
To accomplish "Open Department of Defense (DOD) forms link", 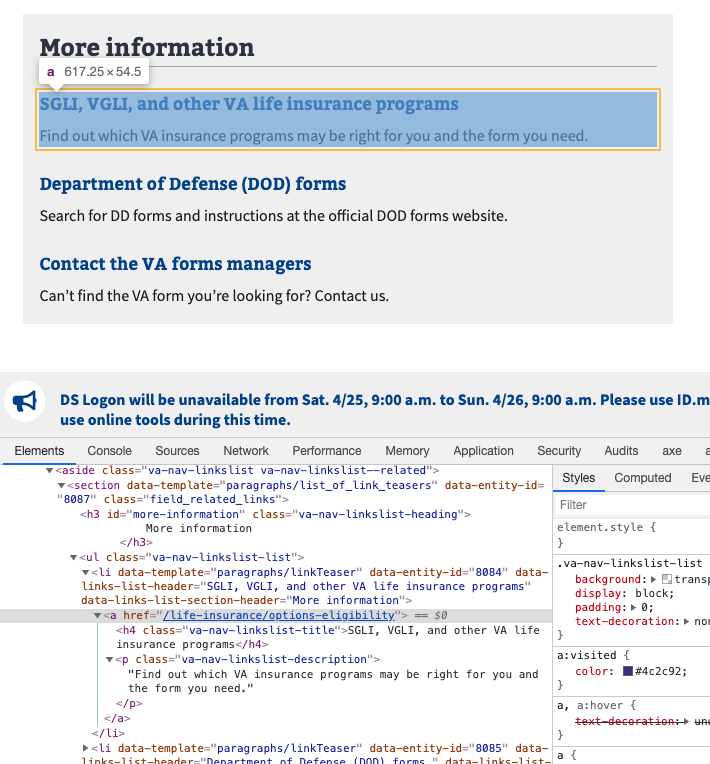I will (192, 184).
